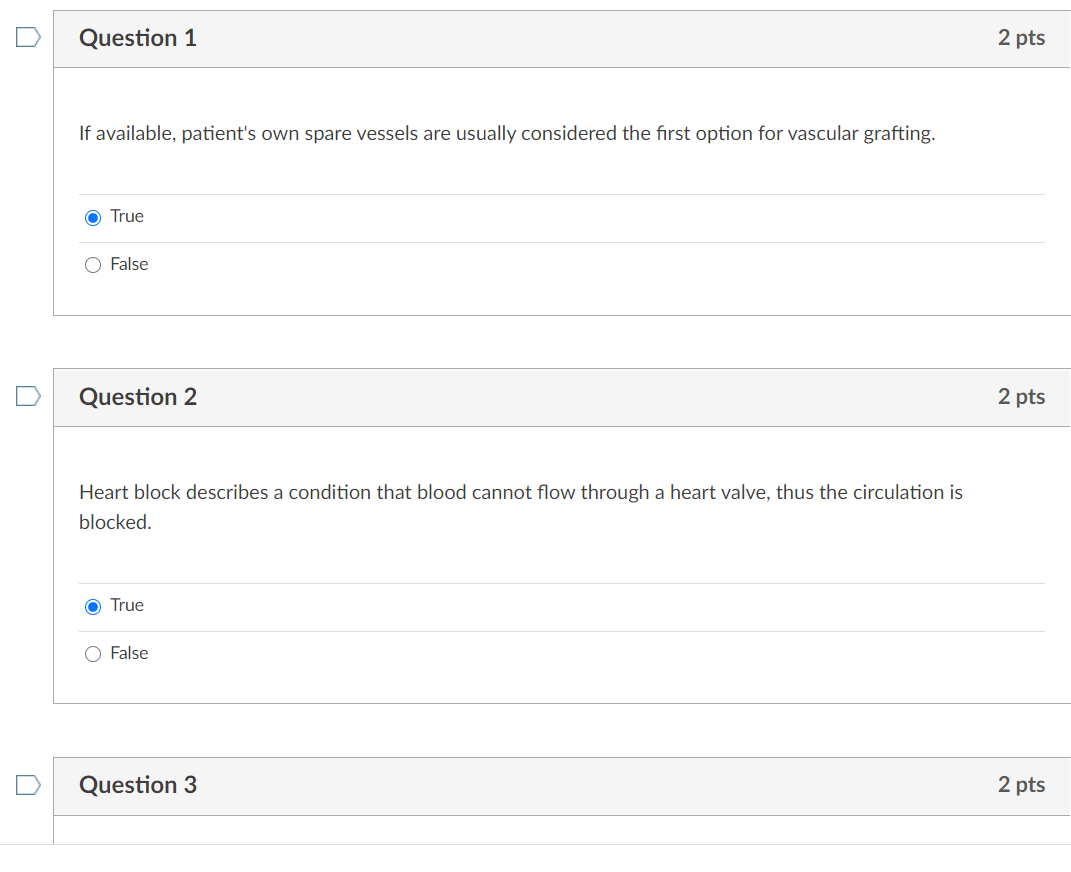The width and height of the screenshot is (1071, 872).
Task: Click 2 pts label of Question 1
Action: point(1021,38)
